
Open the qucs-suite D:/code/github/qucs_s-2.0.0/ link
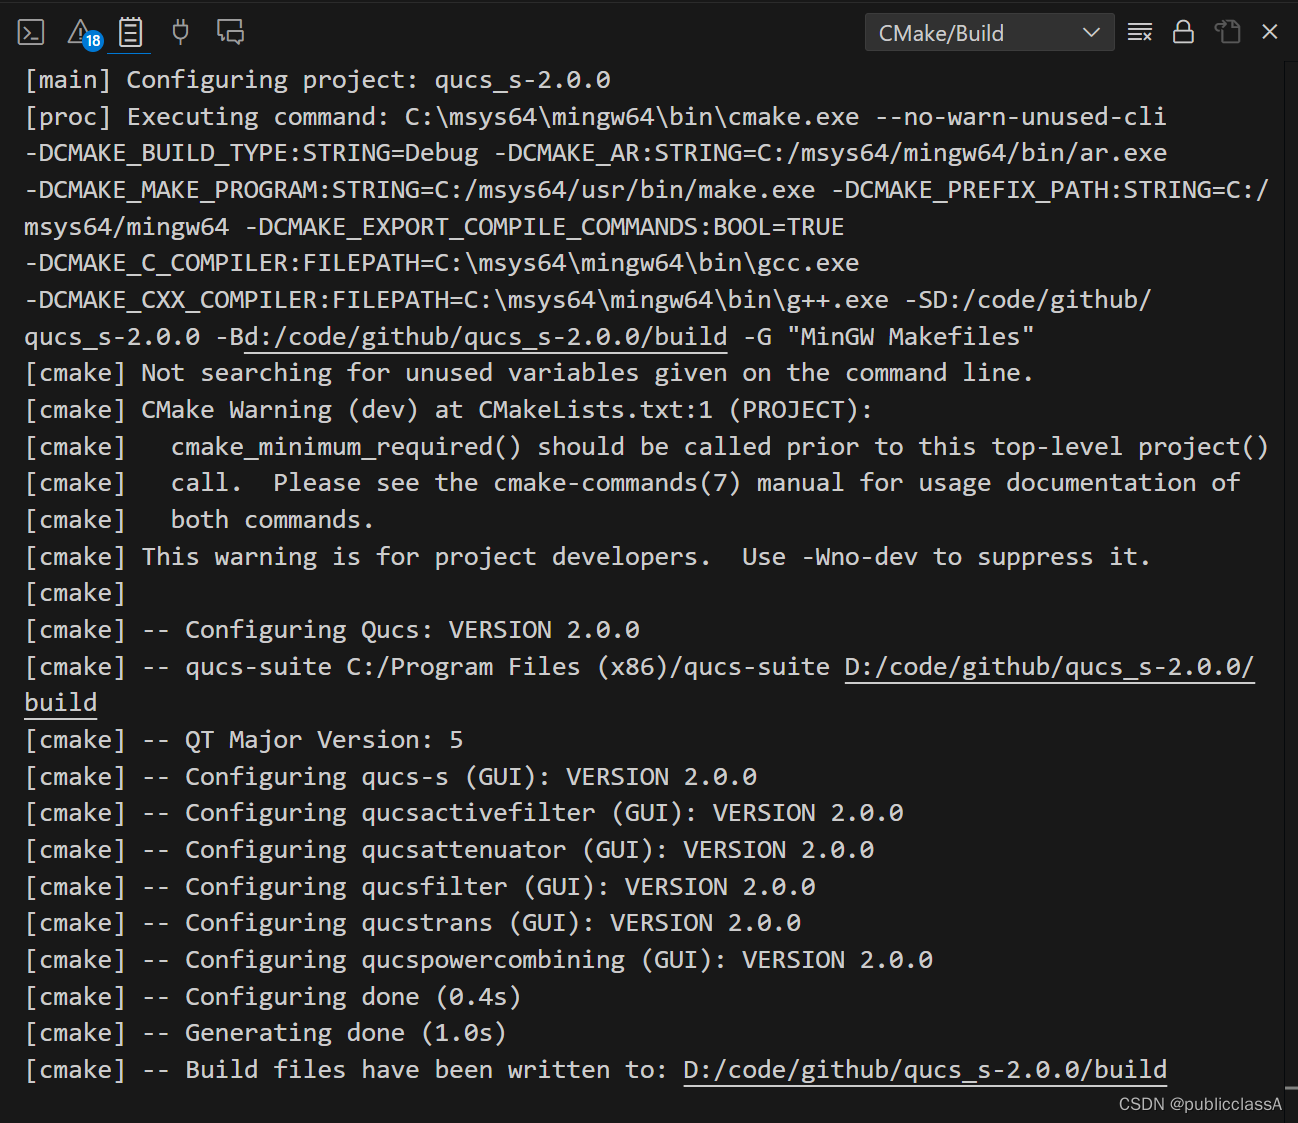(x=1049, y=667)
